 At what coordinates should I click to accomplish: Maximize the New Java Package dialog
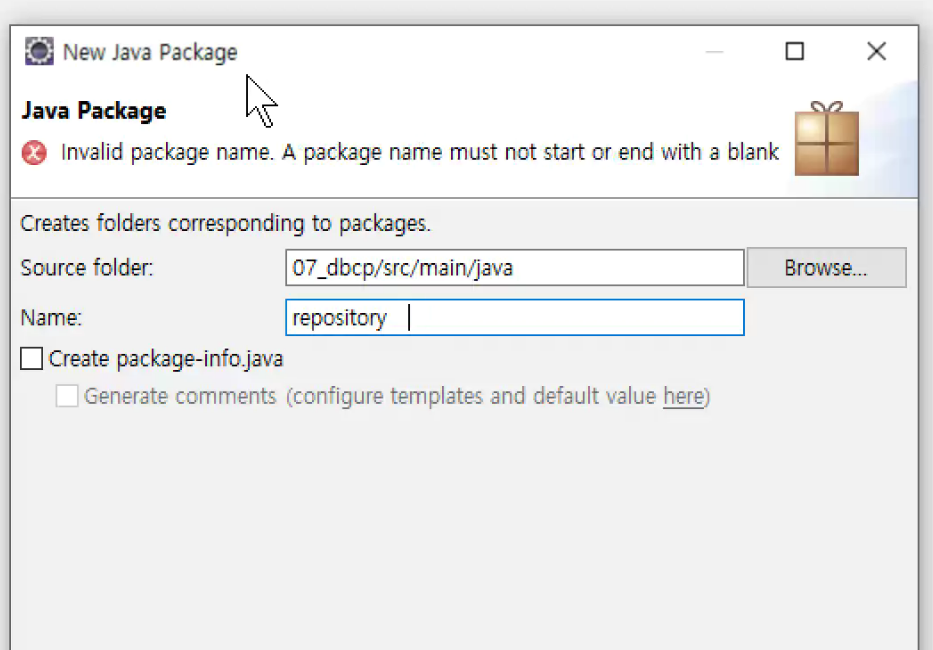[x=794, y=52]
